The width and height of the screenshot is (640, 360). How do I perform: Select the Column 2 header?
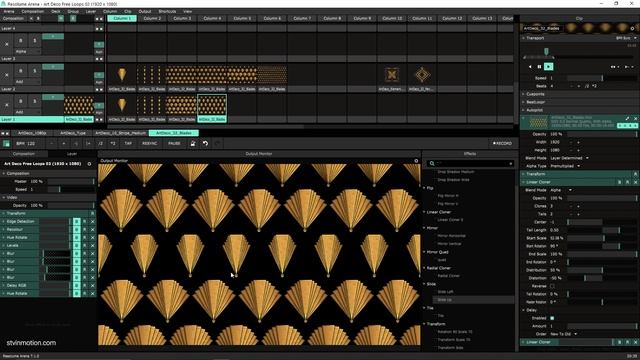pos(152,18)
